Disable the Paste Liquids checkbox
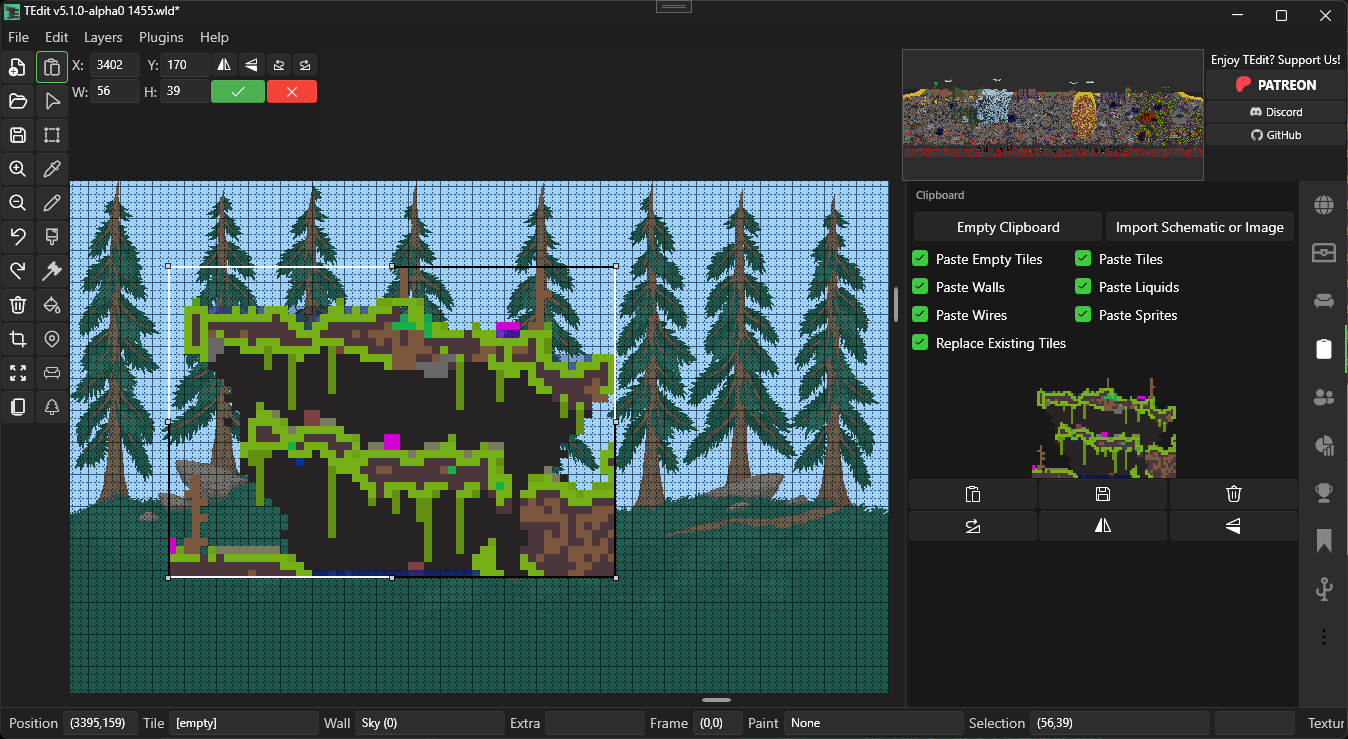The height and width of the screenshot is (739, 1348). (1083, 287)
